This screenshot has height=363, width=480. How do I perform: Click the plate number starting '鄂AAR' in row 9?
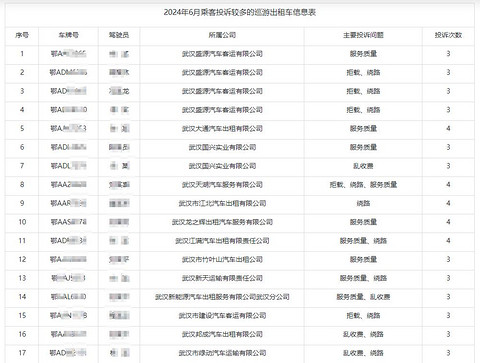point(69,203)
